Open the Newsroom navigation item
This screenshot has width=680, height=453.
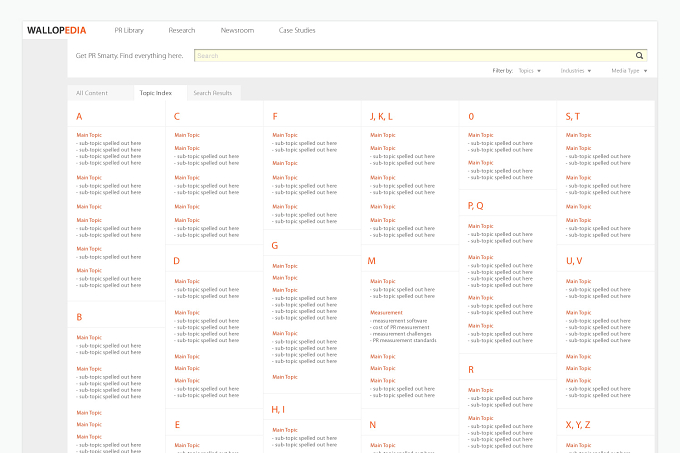click(x=237, y=30)
